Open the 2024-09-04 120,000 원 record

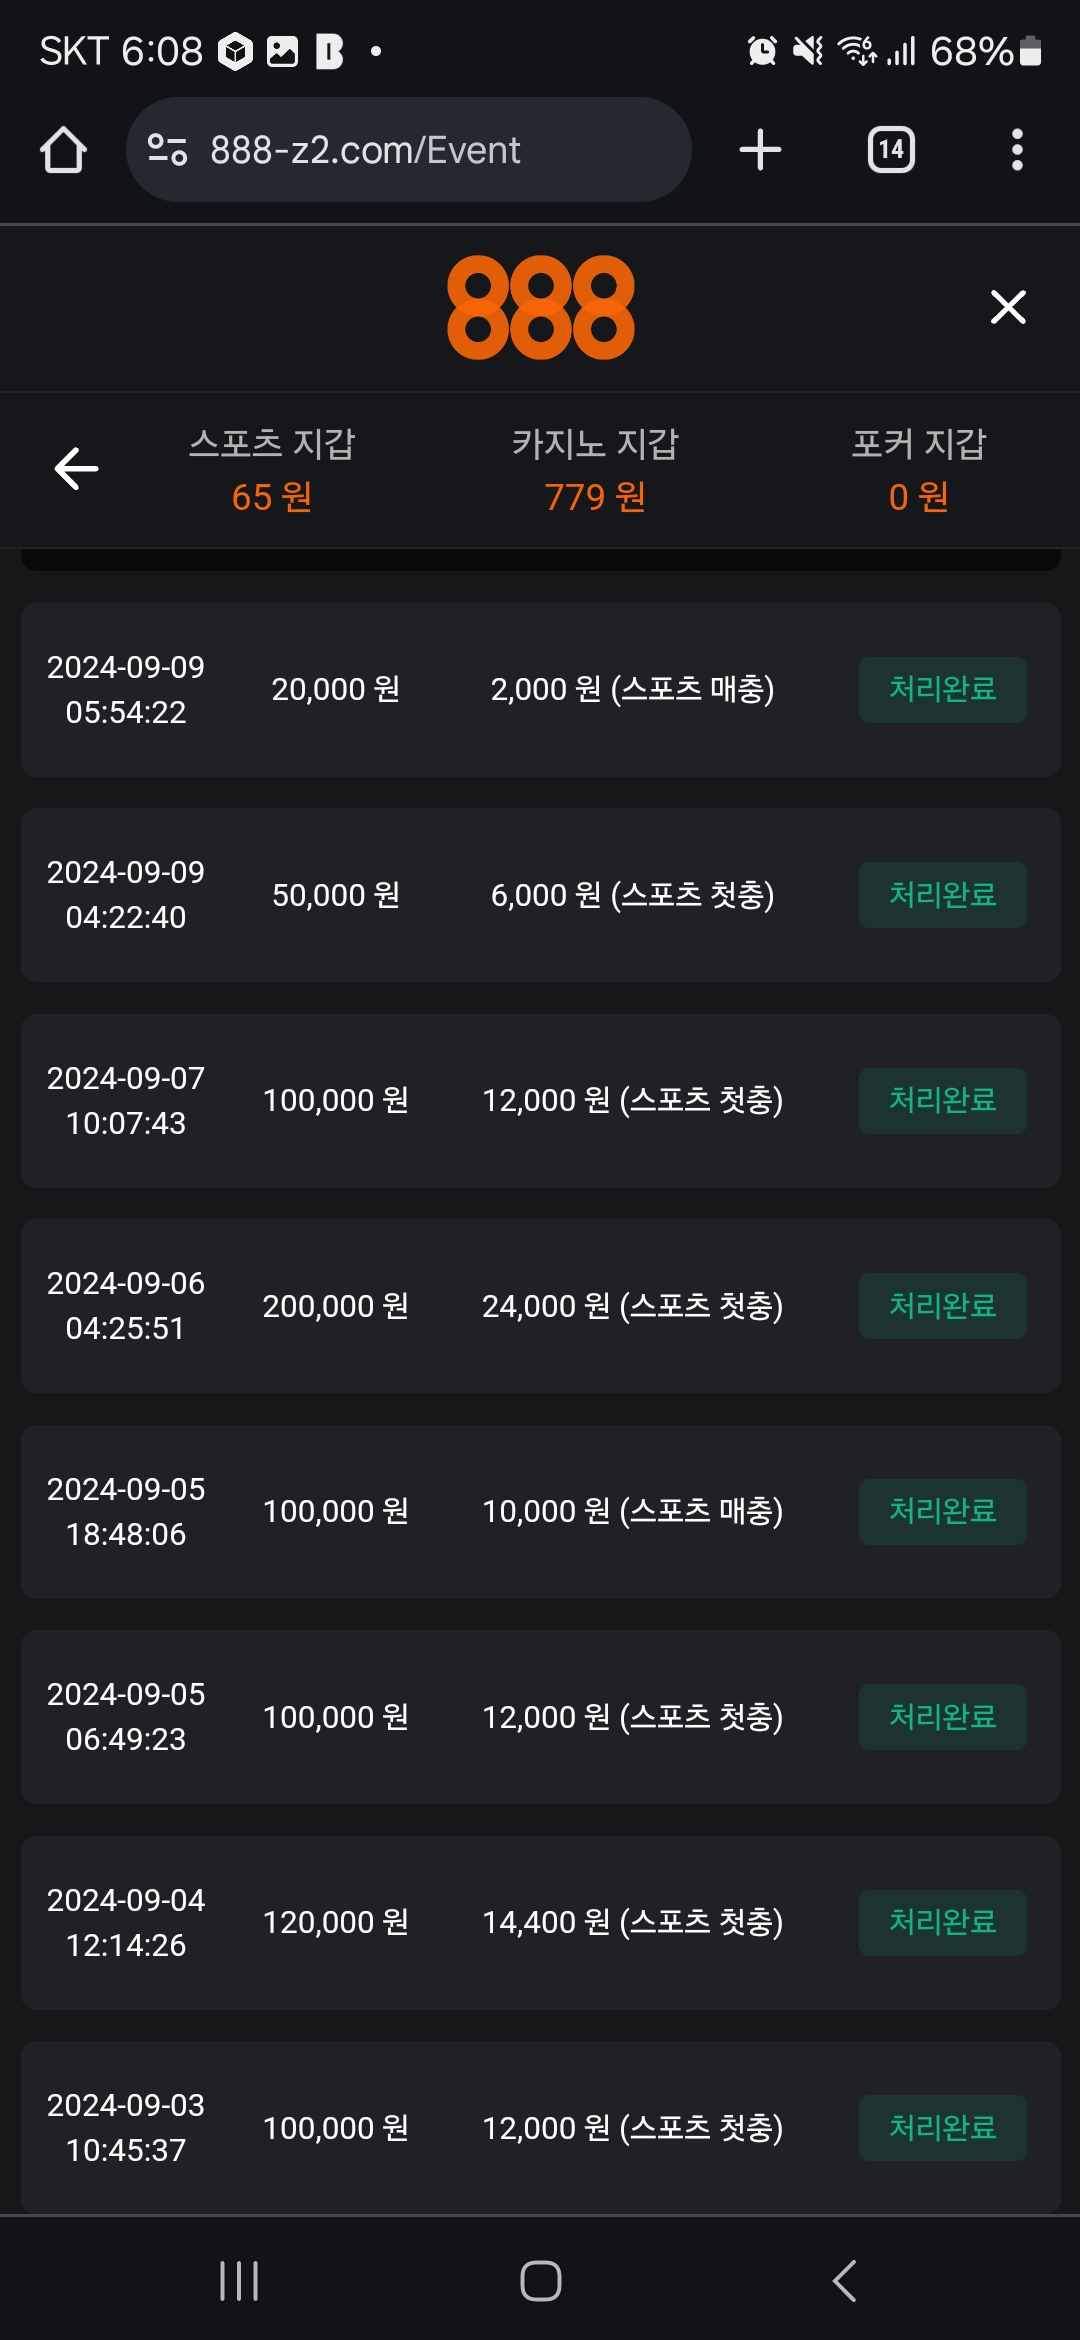[x=540, y=1922]
